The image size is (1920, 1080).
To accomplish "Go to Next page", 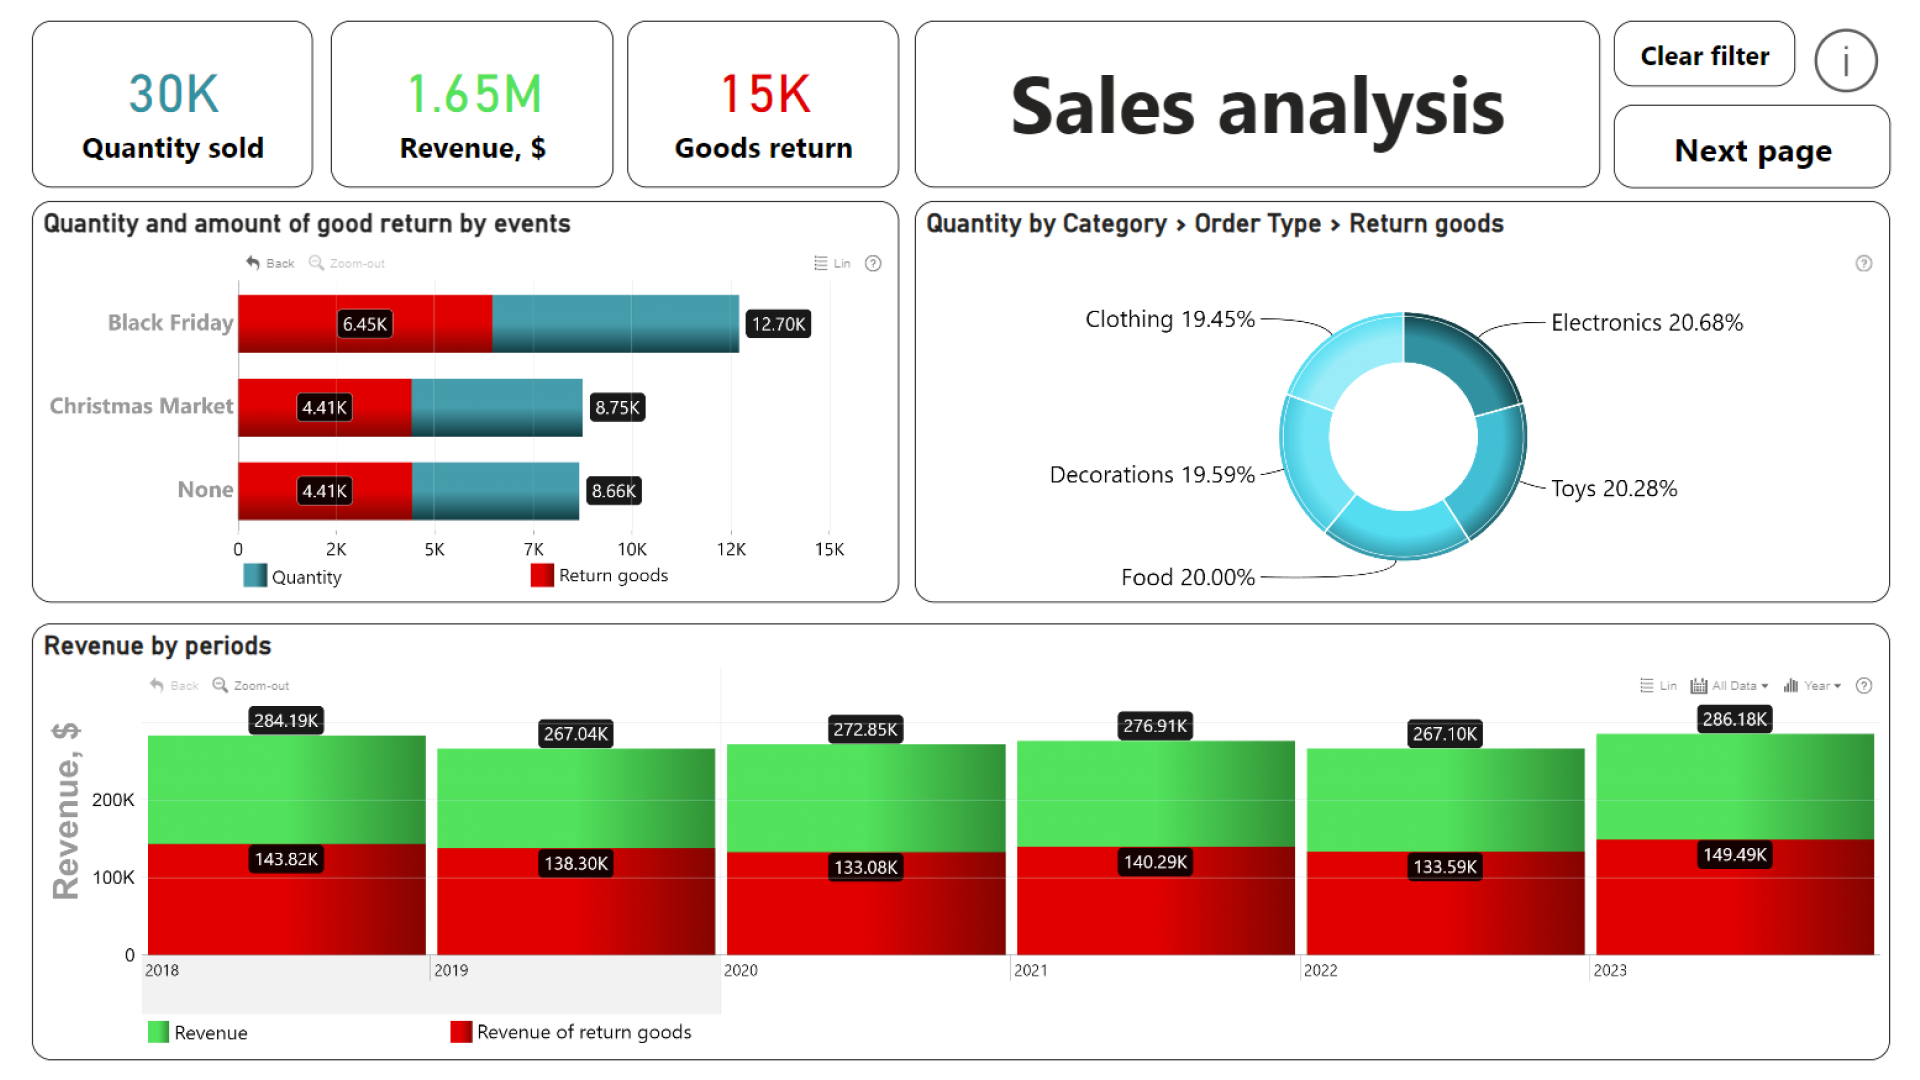I will 1752,149.
